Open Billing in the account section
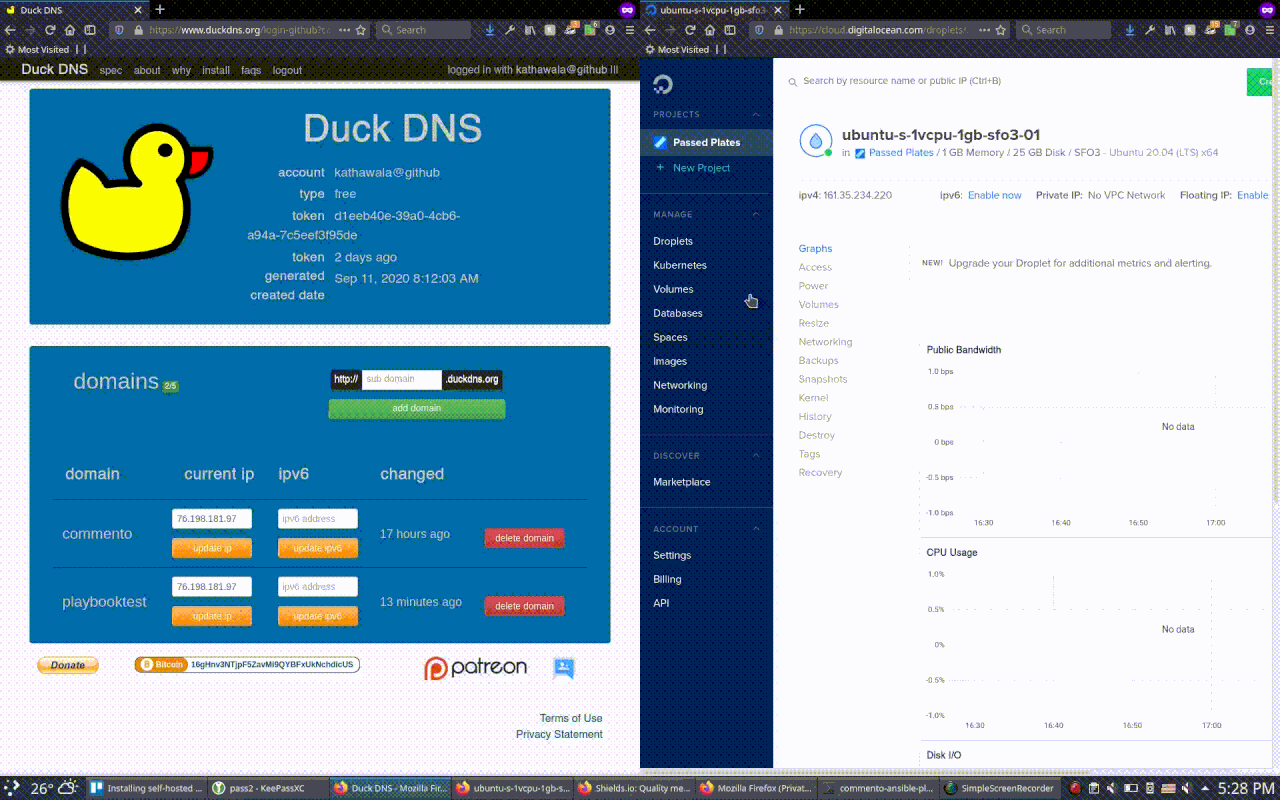1280x800 pixels. pos(667,579)
